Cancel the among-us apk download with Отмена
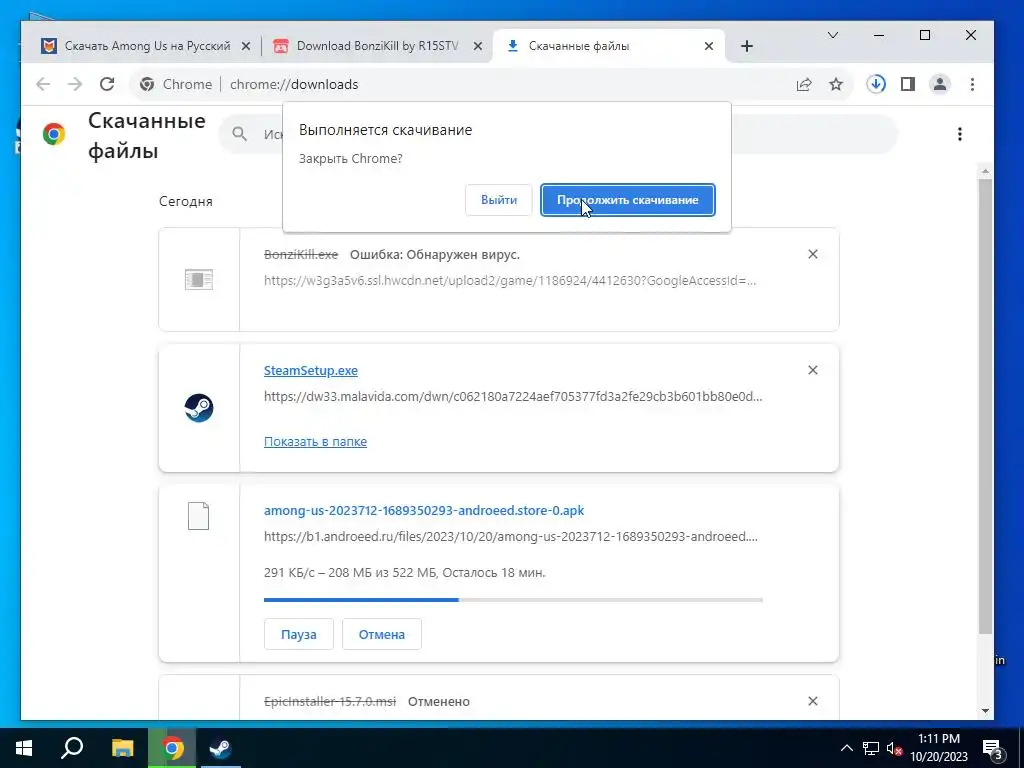Viewport: 1024px width, 768px height. (381, 634)
